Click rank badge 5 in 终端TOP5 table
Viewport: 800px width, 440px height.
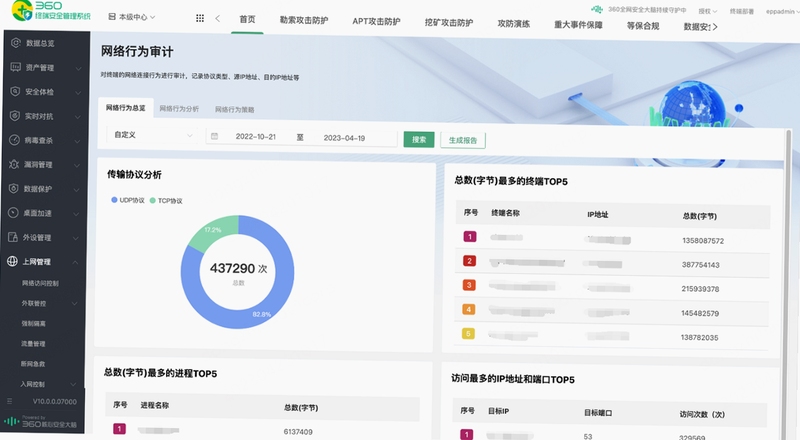468,334
